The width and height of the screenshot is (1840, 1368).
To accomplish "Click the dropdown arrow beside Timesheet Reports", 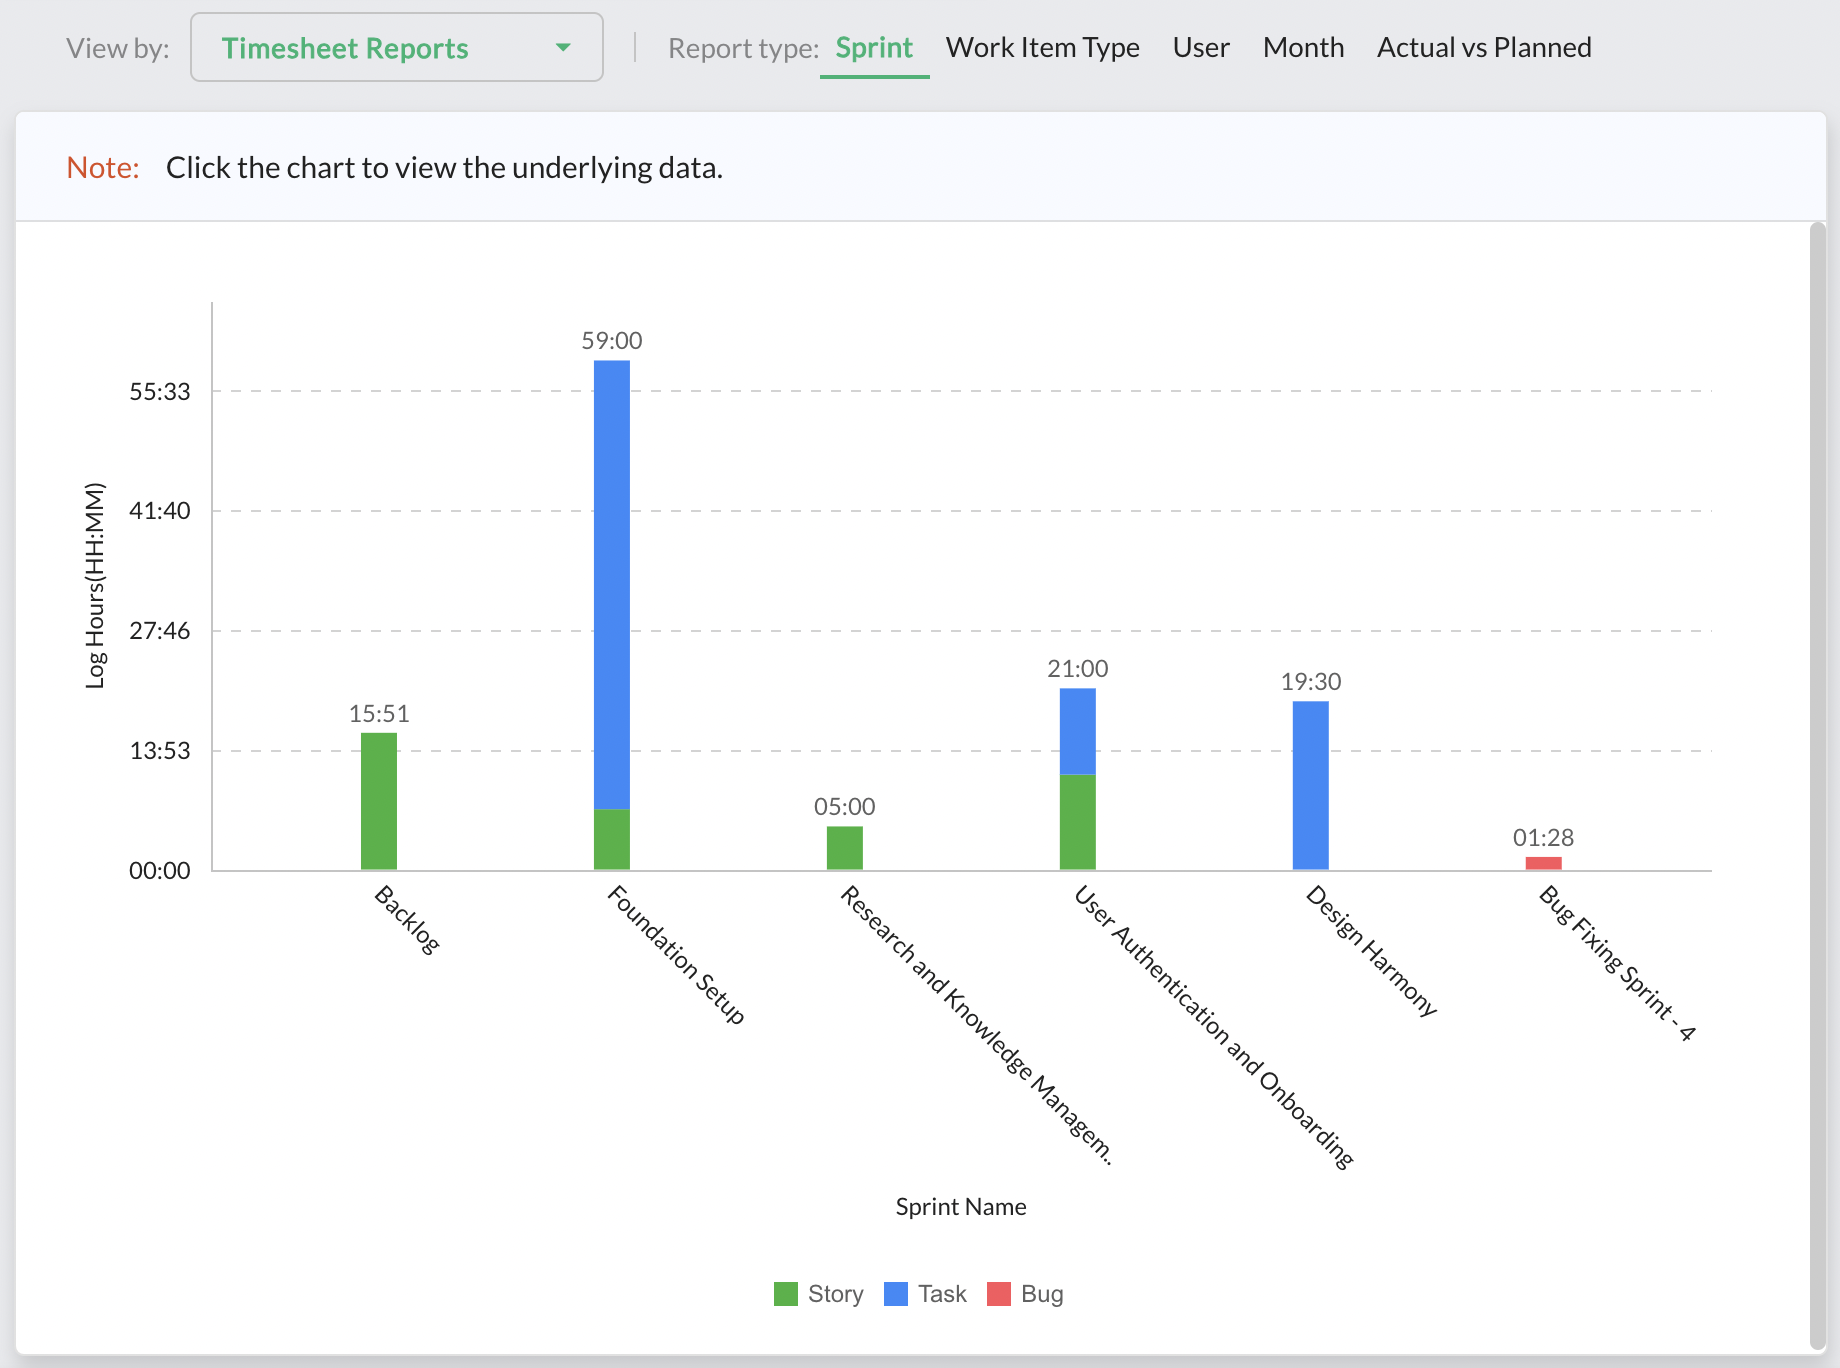I will pos(563,48).
